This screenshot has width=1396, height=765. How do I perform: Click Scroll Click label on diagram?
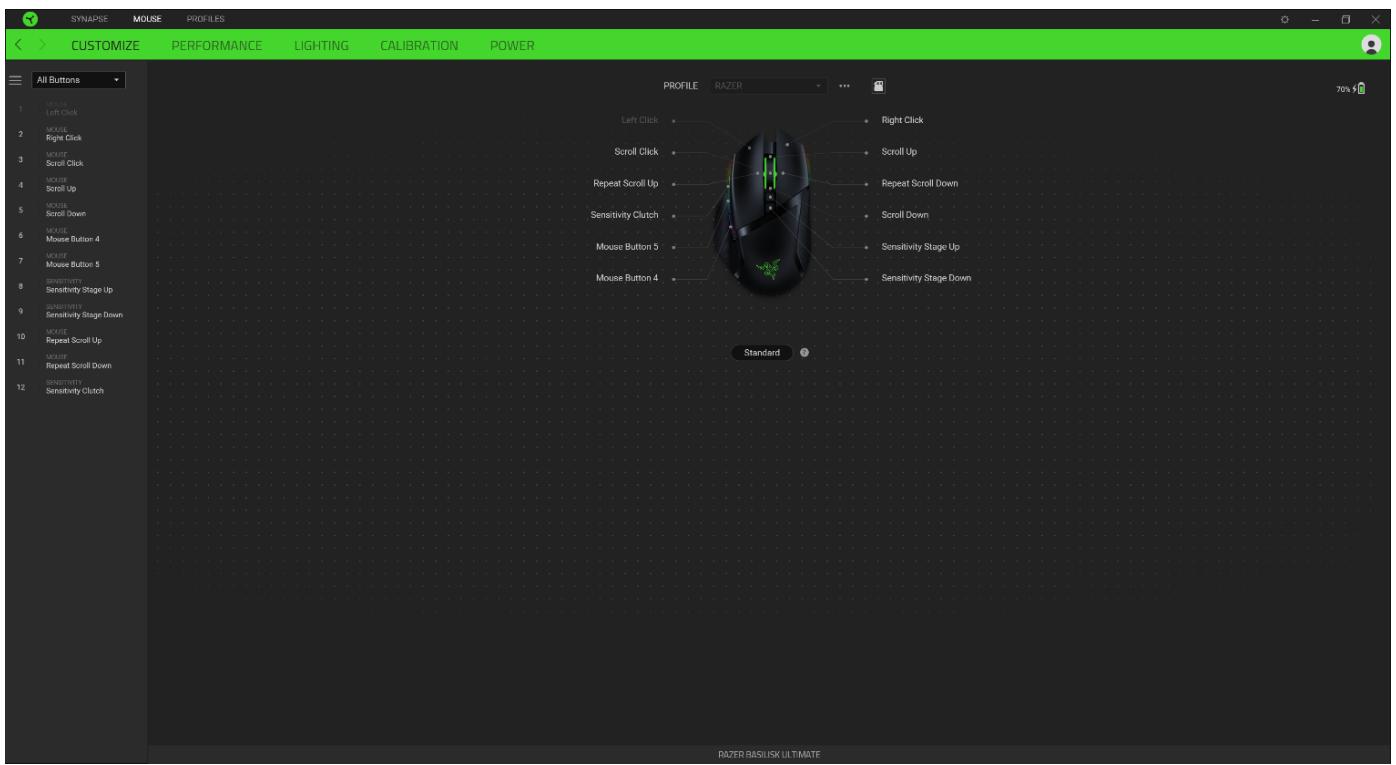click(x=635, y=152)
